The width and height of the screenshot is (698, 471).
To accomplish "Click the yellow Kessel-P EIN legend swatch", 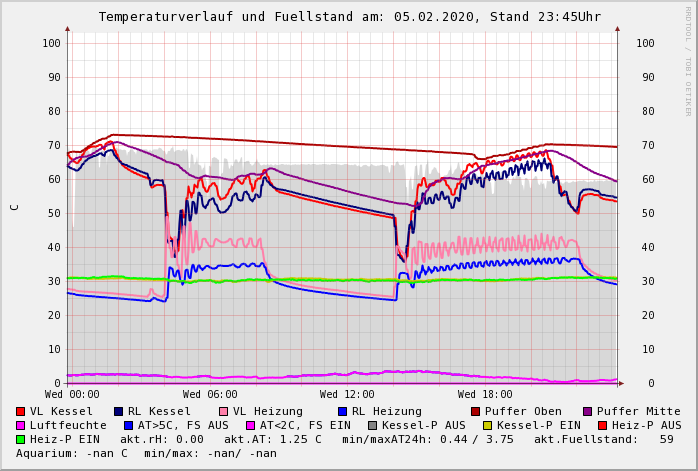I will tap(487, 425).
